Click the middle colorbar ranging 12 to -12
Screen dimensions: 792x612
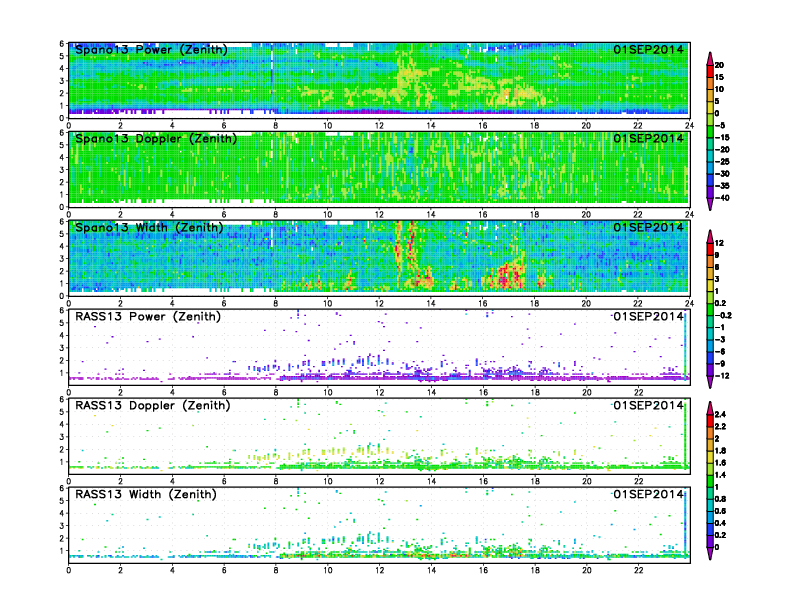pyautogui.click(x=710, y=309)
